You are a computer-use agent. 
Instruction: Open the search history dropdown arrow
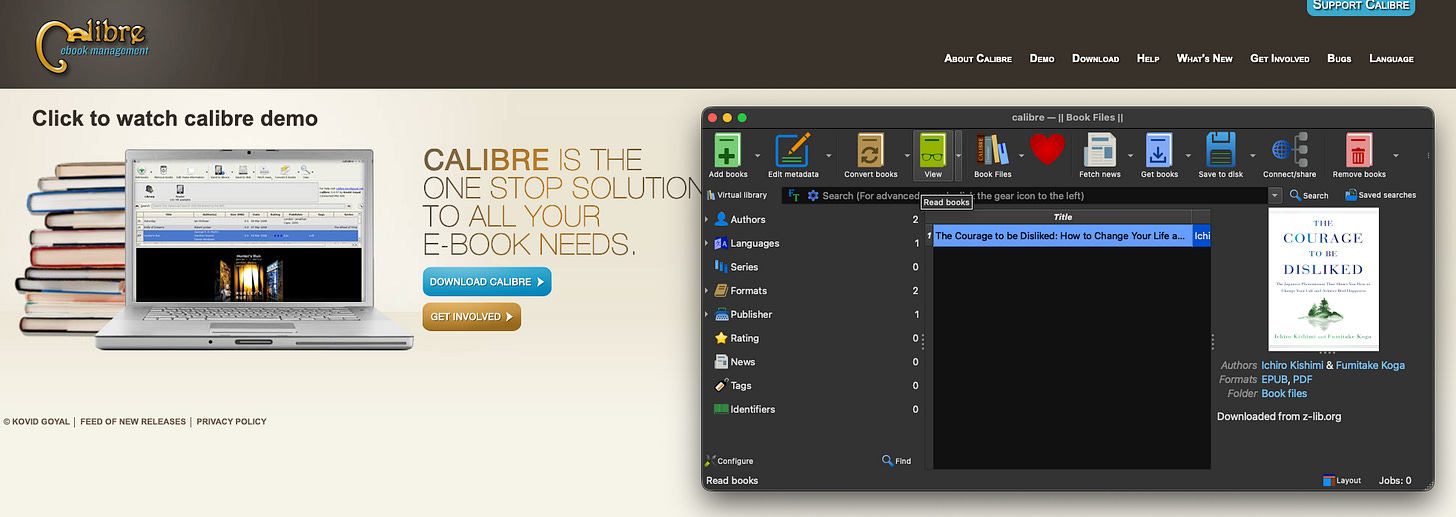click(1275, 196)
